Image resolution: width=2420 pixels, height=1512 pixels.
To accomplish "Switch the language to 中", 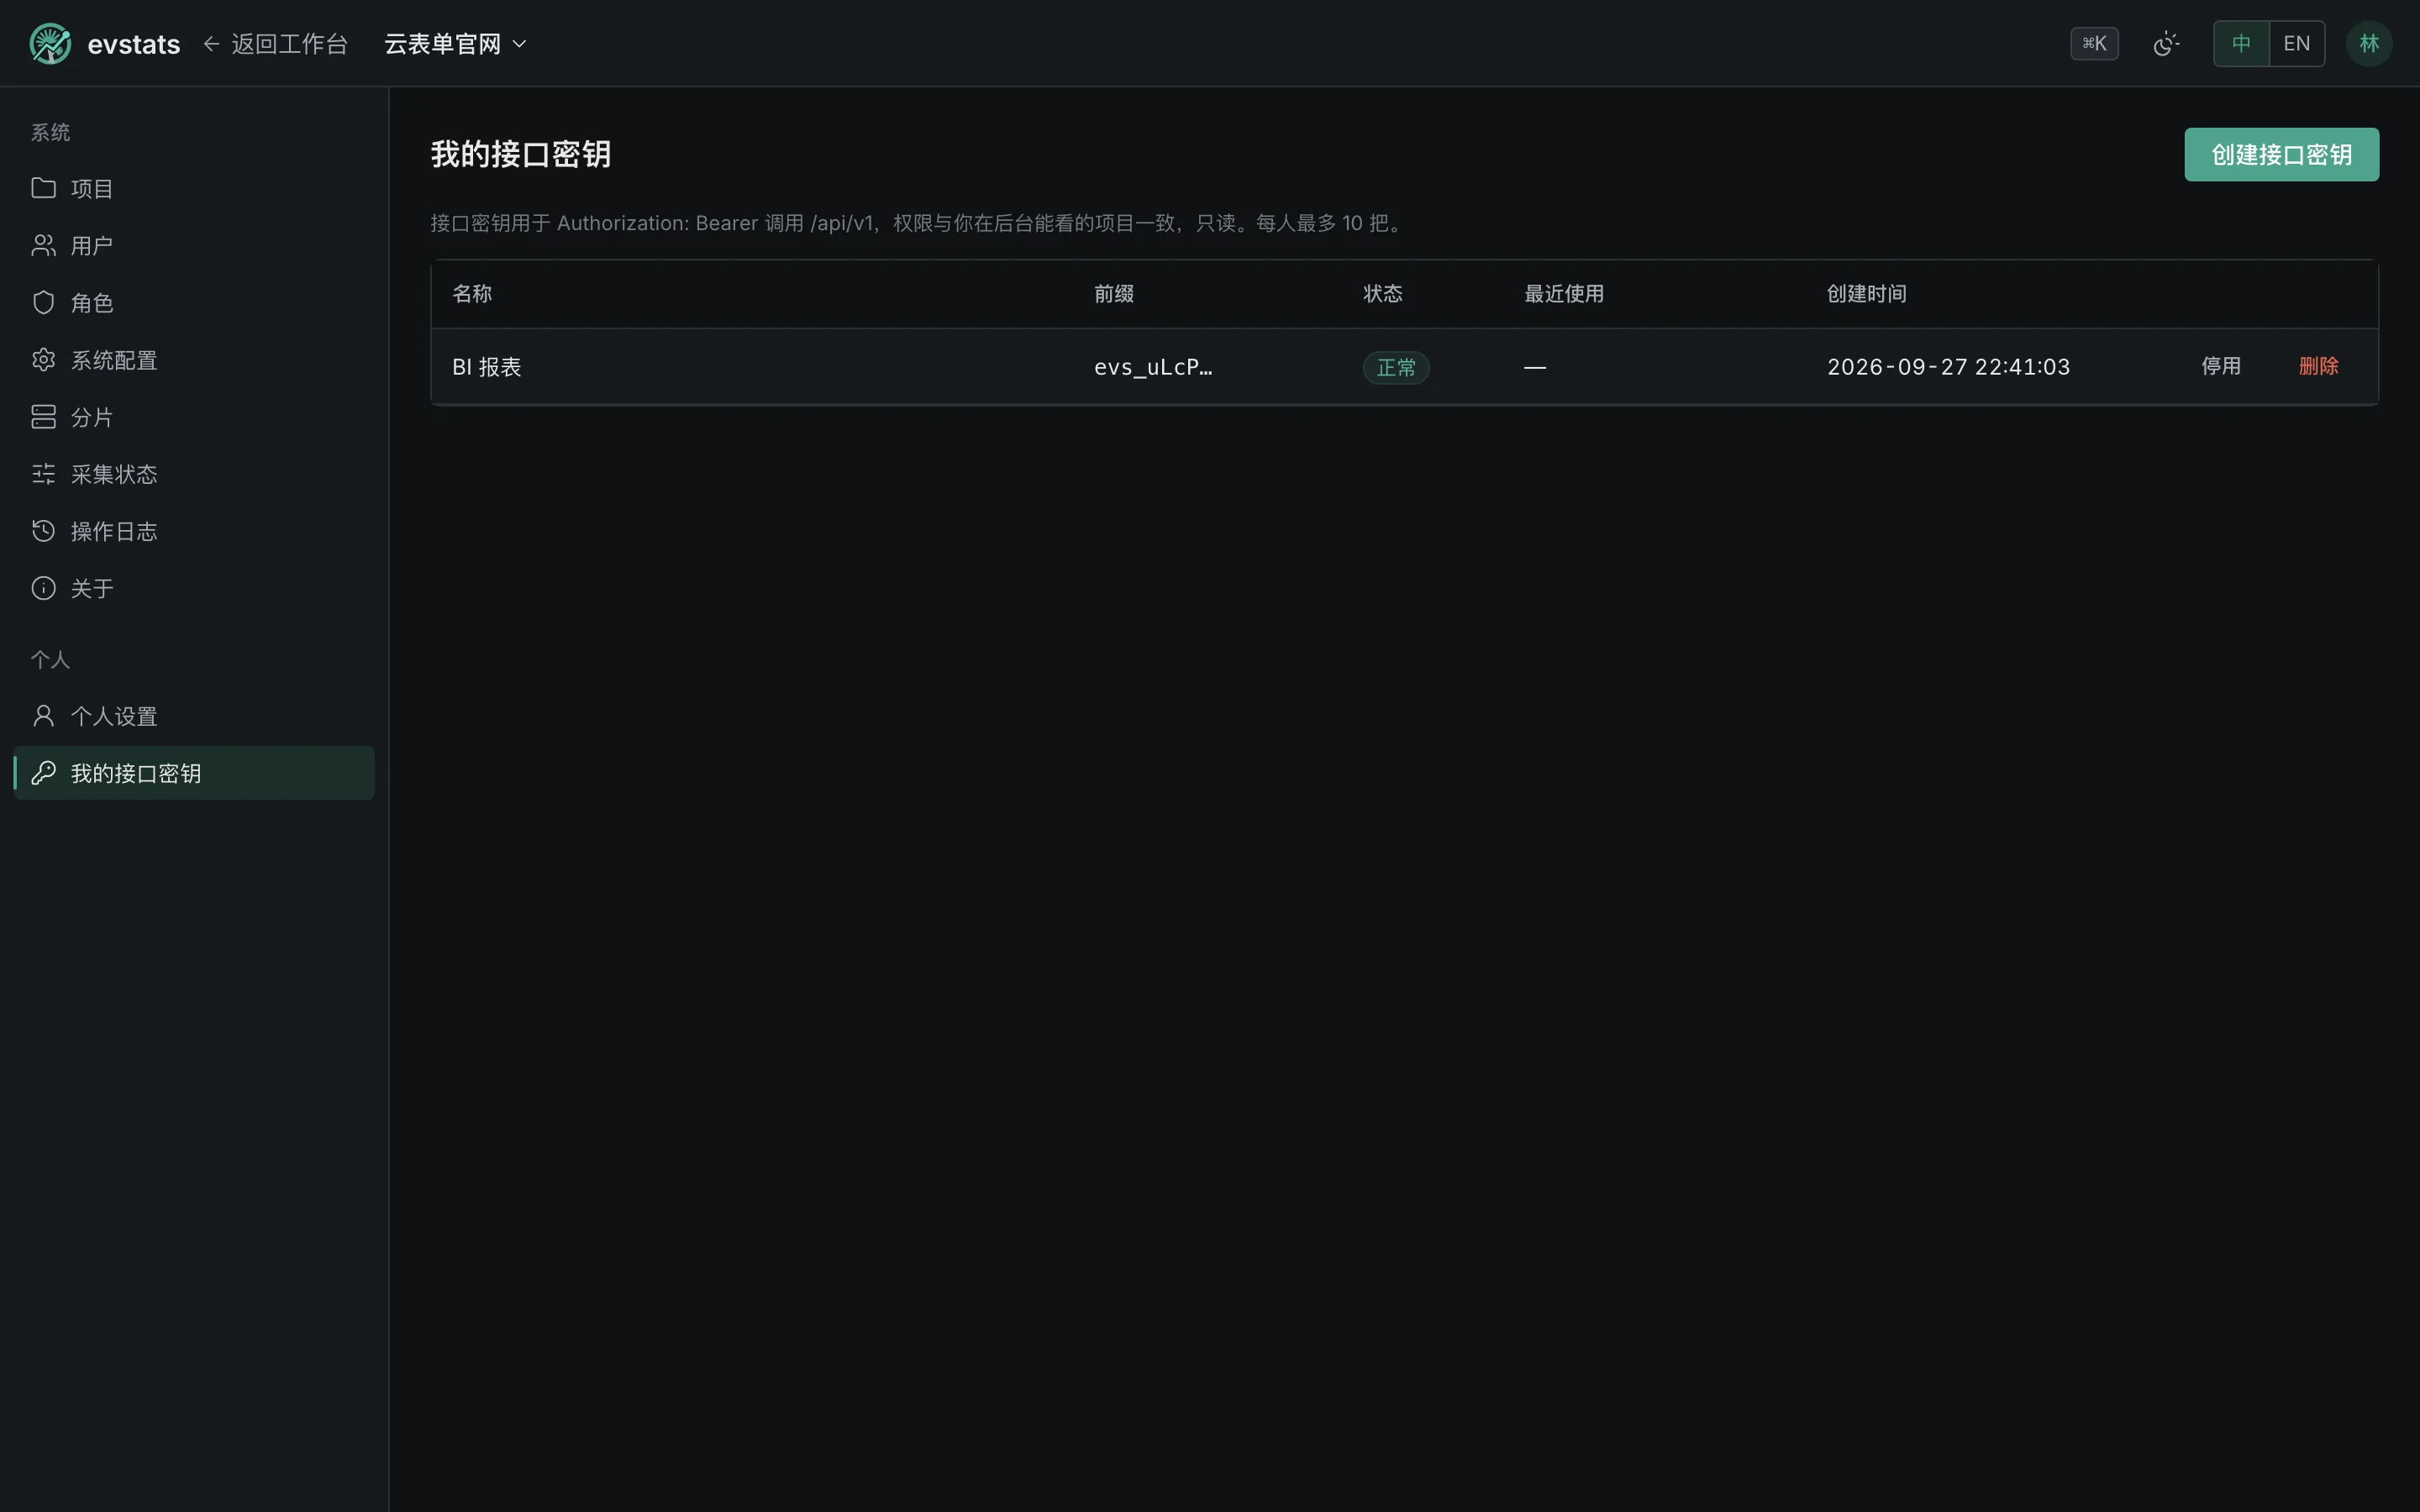I will point(2241,44).
